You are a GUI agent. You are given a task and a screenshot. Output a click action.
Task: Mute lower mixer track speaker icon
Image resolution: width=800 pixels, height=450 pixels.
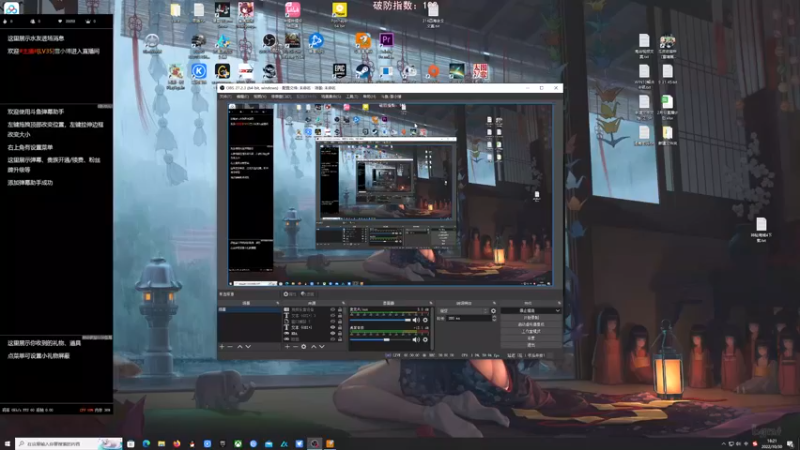[x=415, y=339]
